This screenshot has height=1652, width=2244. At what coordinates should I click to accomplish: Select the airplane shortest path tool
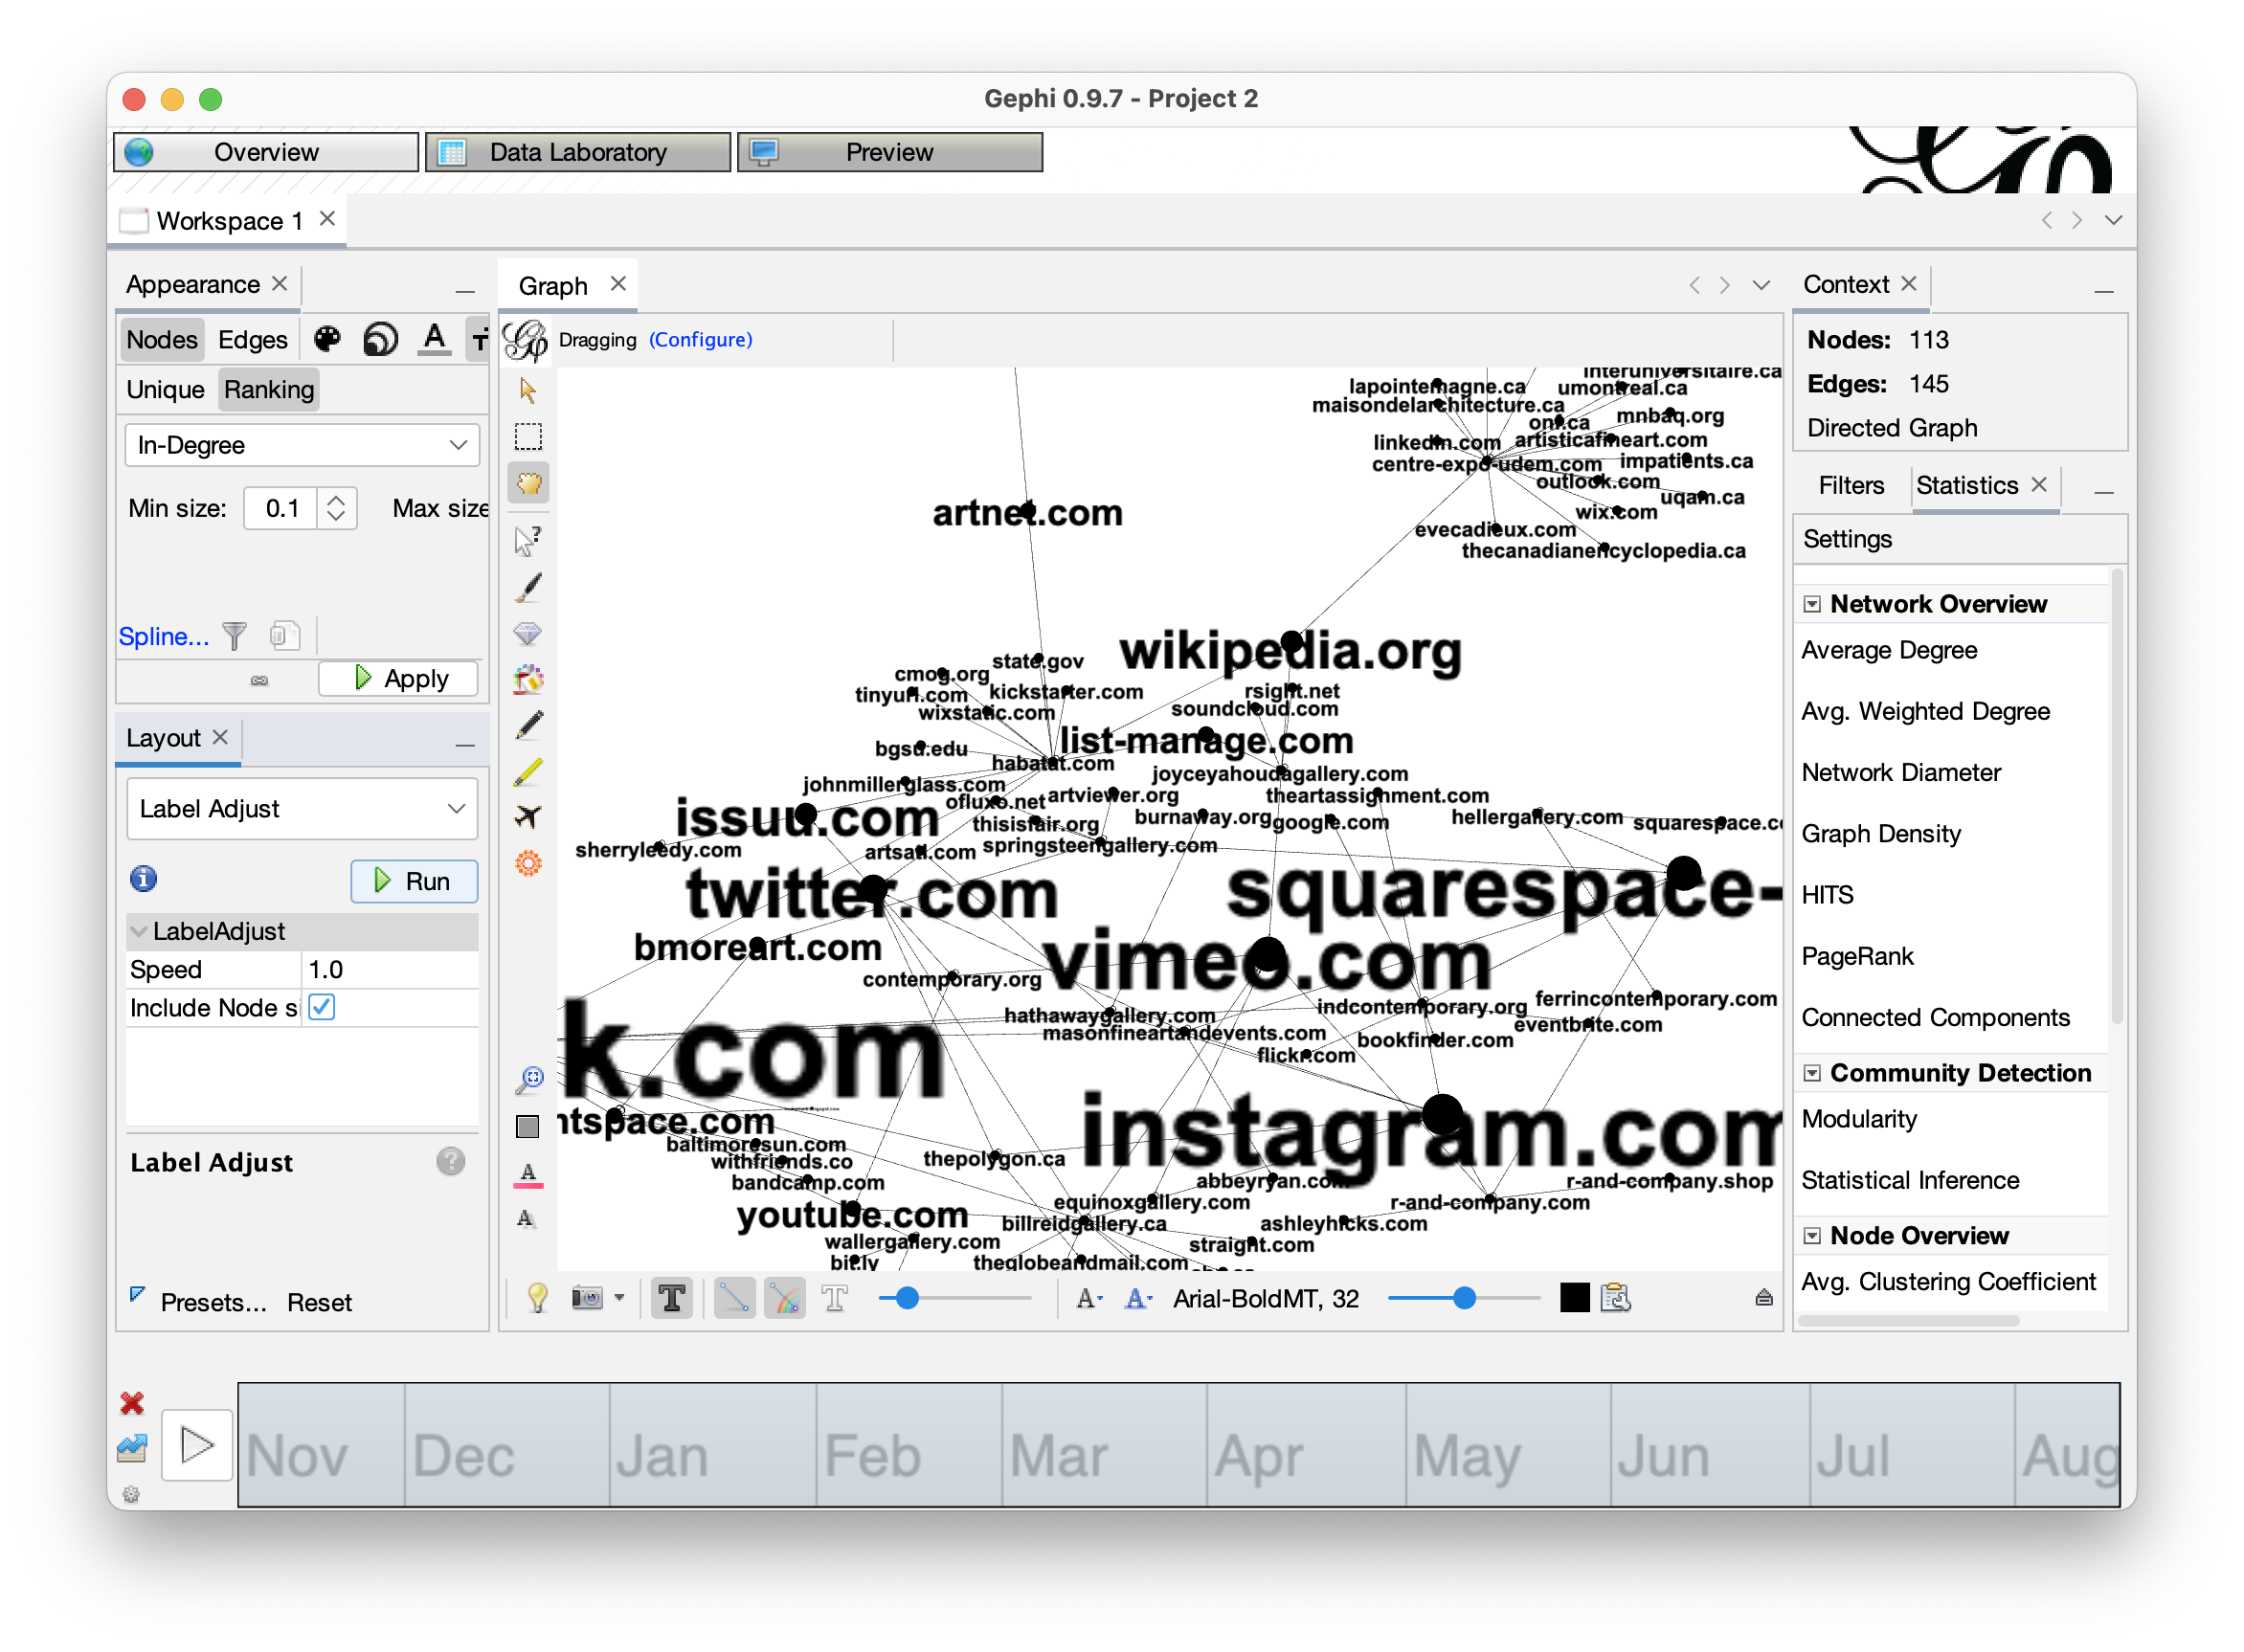point(528,817)
